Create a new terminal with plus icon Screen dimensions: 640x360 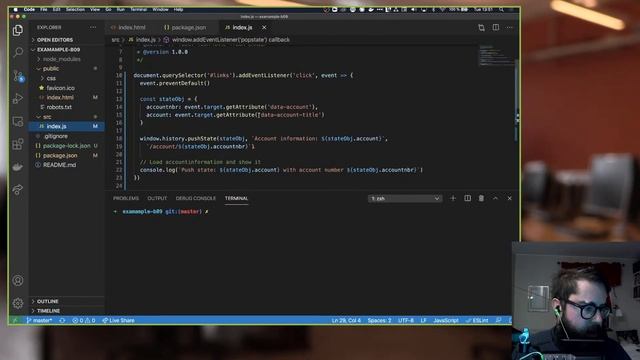point(453,198)
